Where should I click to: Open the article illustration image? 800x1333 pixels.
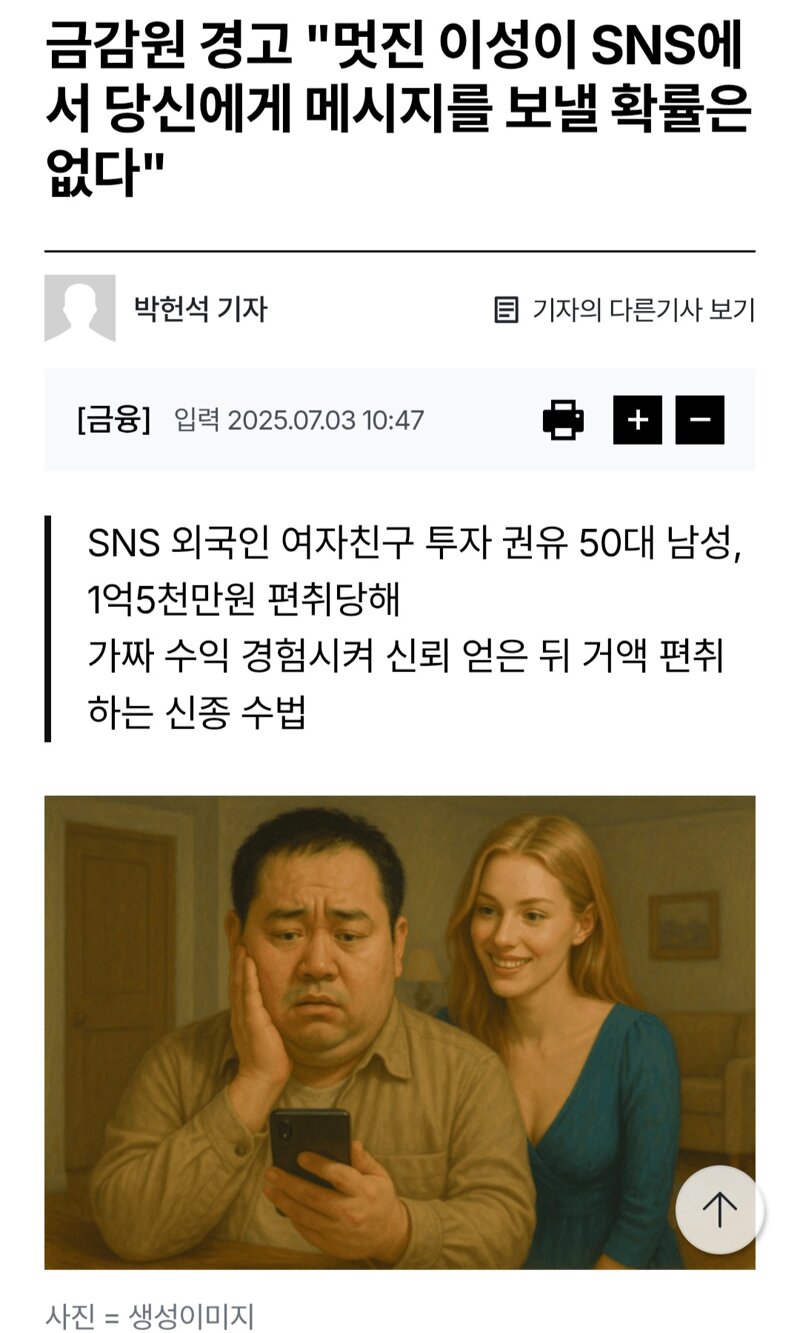click(400, 1032)
